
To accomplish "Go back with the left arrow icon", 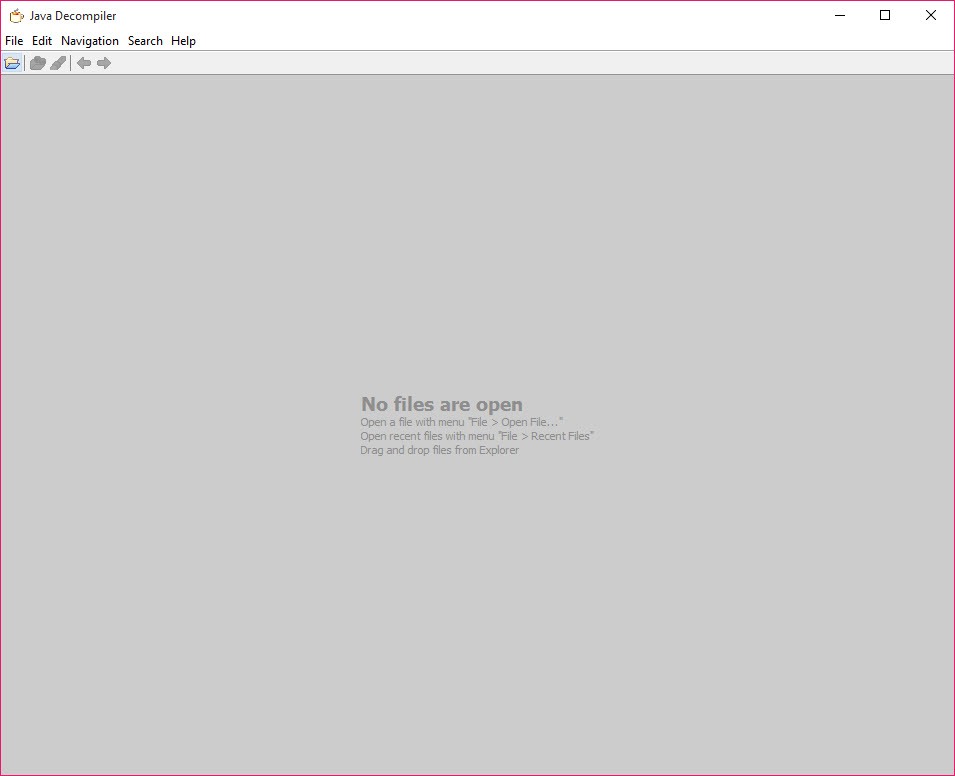I will (84, 63).
